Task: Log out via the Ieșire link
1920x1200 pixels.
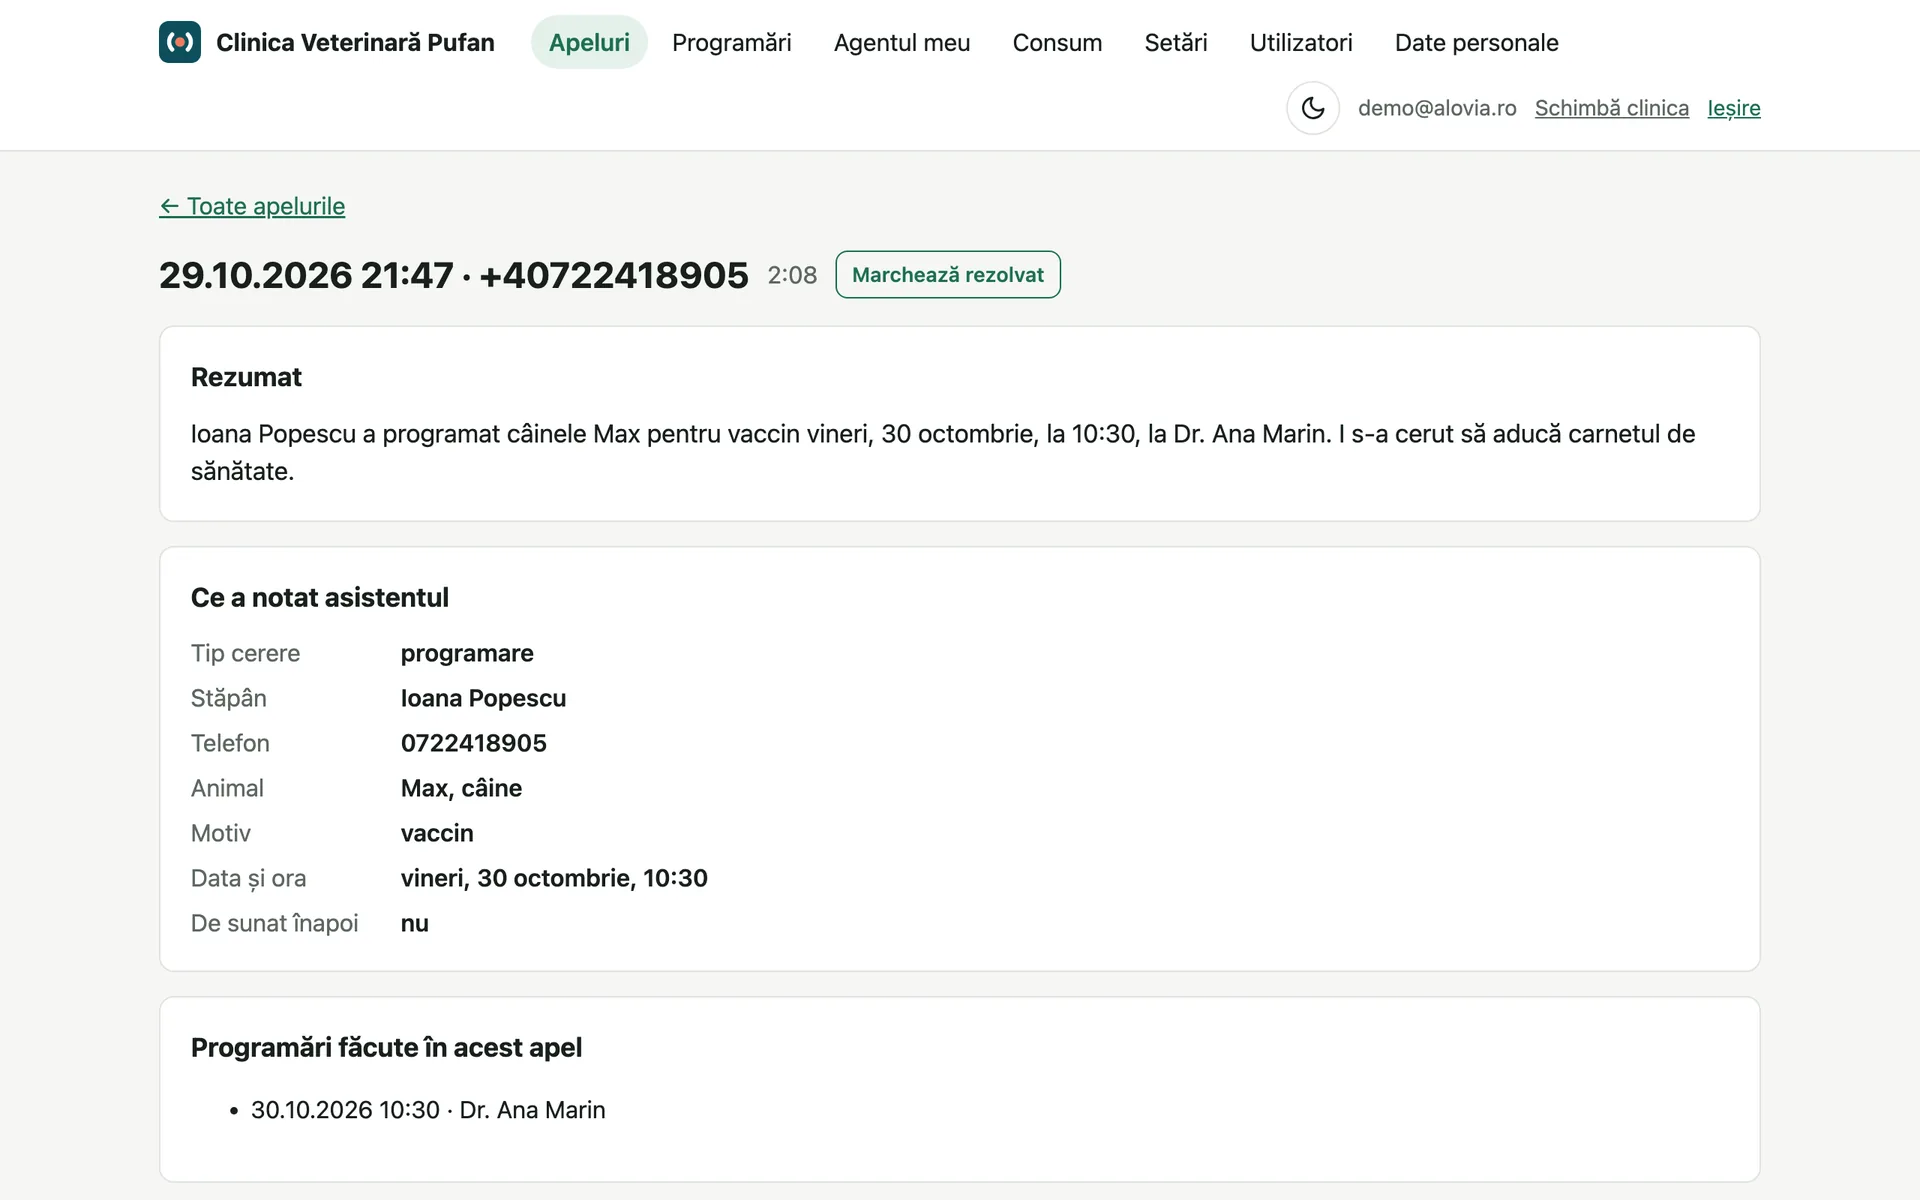Action: tap(1734, 108)
